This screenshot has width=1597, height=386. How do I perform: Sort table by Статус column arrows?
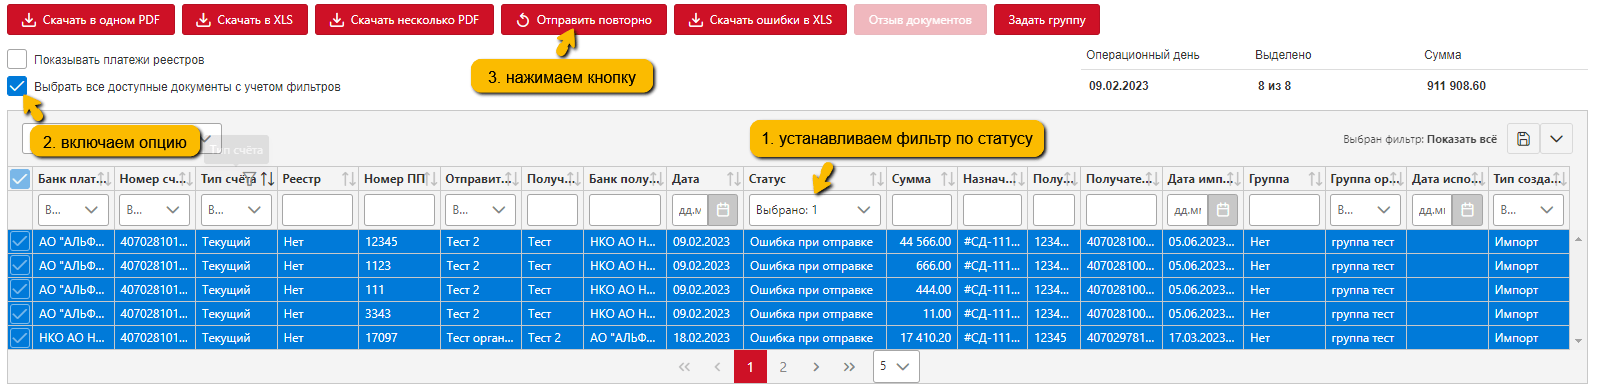[876, 179]
